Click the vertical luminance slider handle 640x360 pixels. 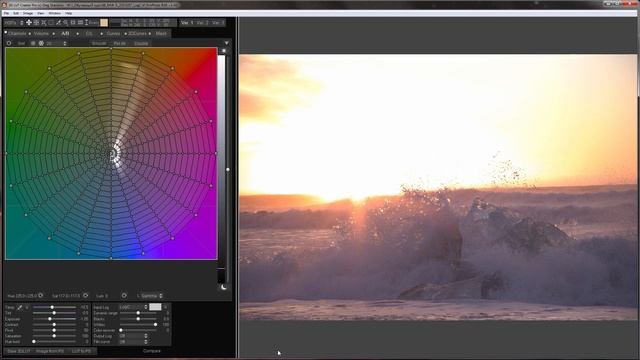(x=227, y=169)
